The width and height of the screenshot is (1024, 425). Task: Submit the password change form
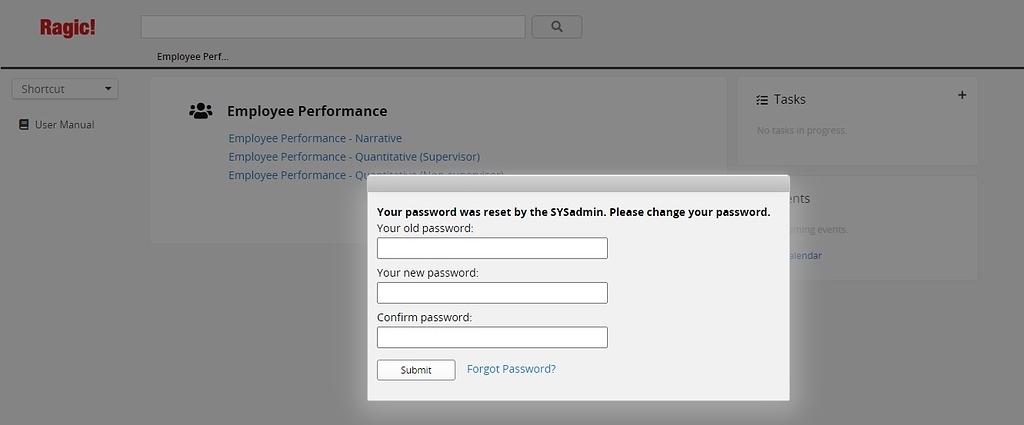(x=416, y=370)
